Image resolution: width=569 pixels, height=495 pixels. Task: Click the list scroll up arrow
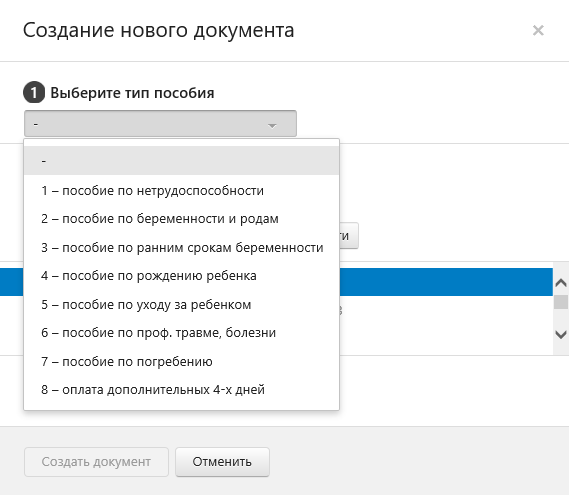[x=561, y=283]
